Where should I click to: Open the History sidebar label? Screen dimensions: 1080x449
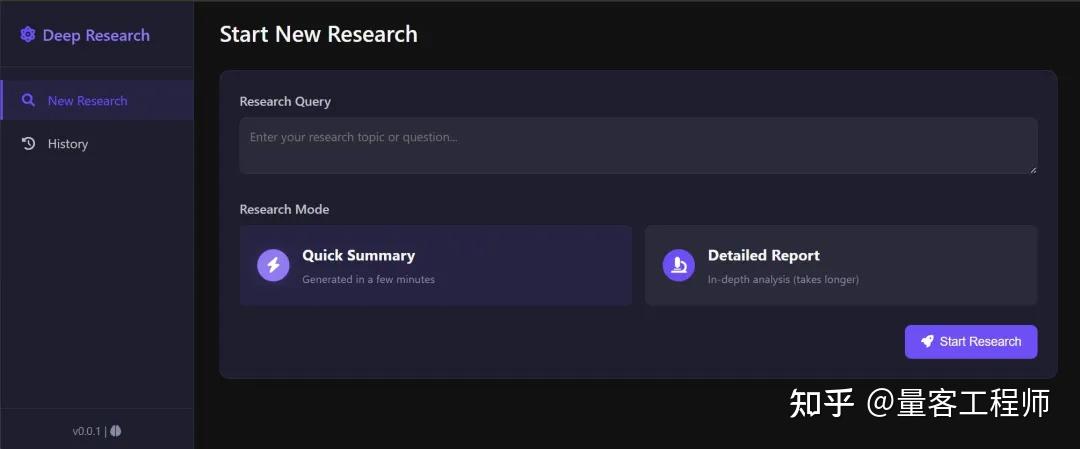click(x=68, y=144)
